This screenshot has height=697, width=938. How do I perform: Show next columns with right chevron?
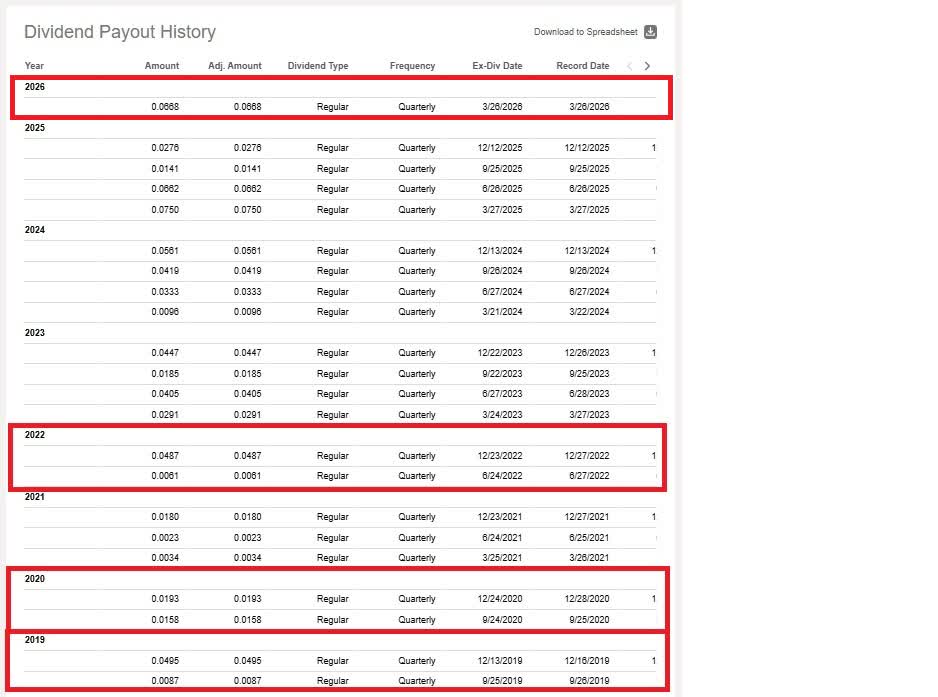coord(647,66)
